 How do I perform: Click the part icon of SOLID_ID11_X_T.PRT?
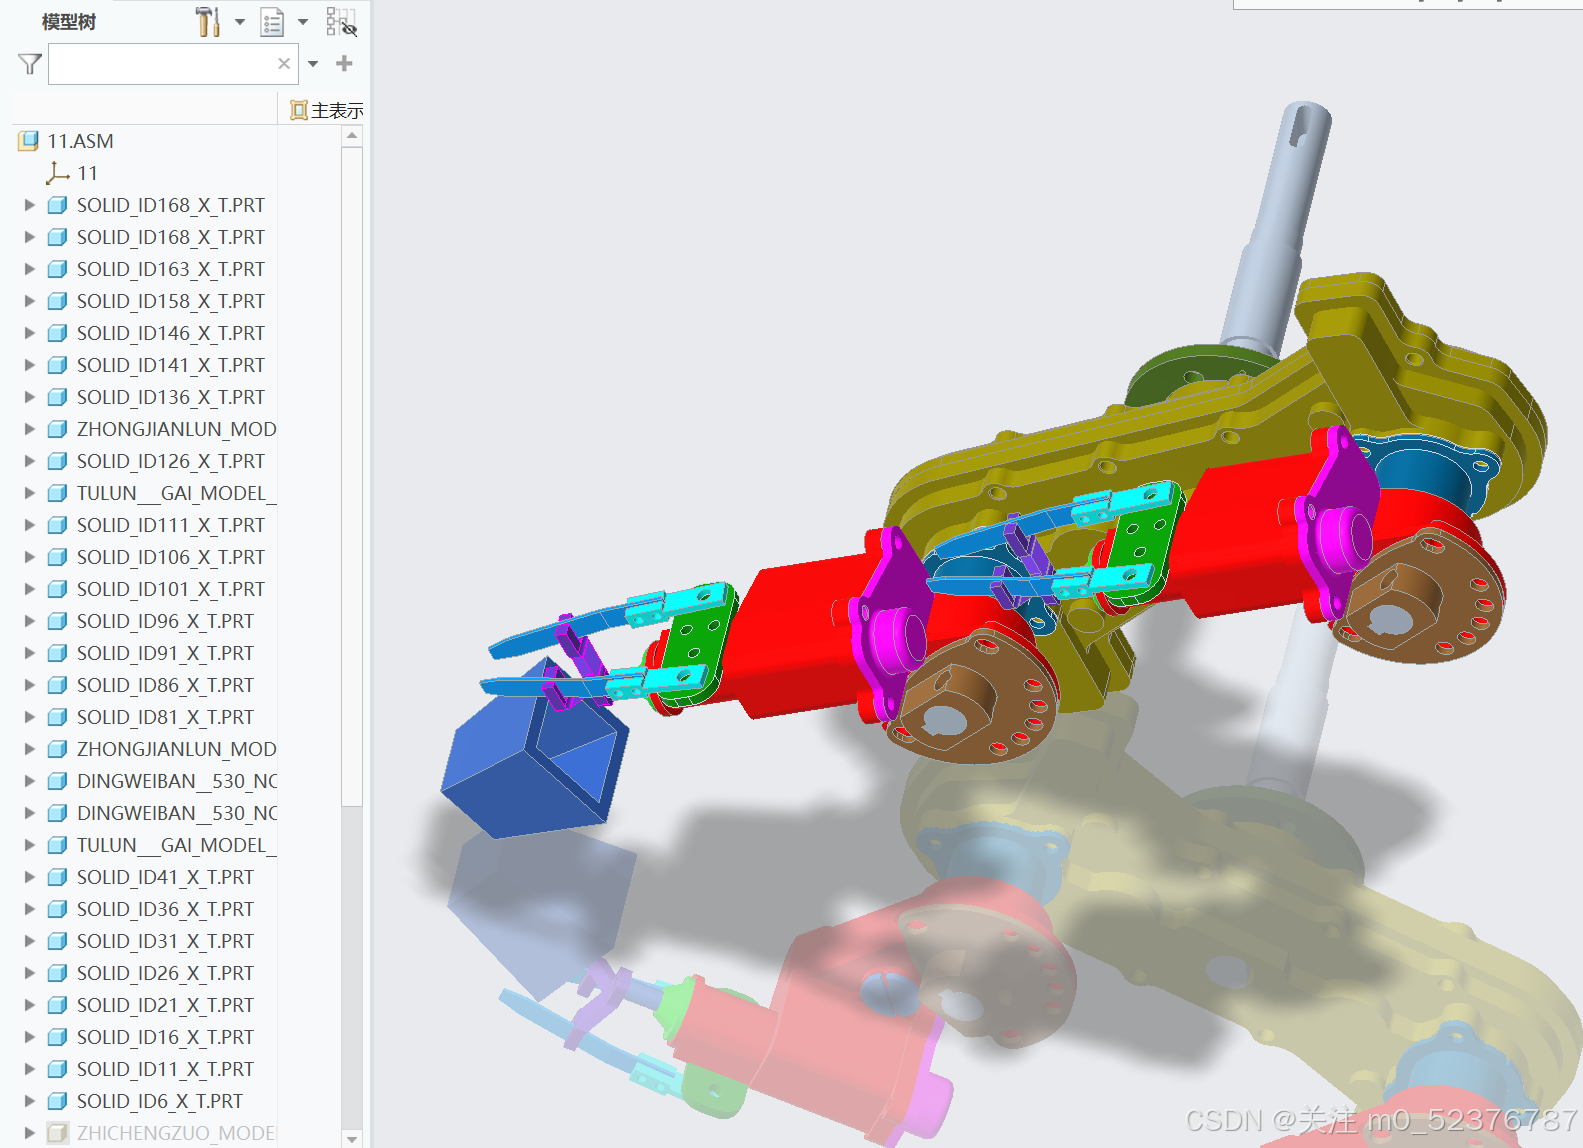[58, 1069]
